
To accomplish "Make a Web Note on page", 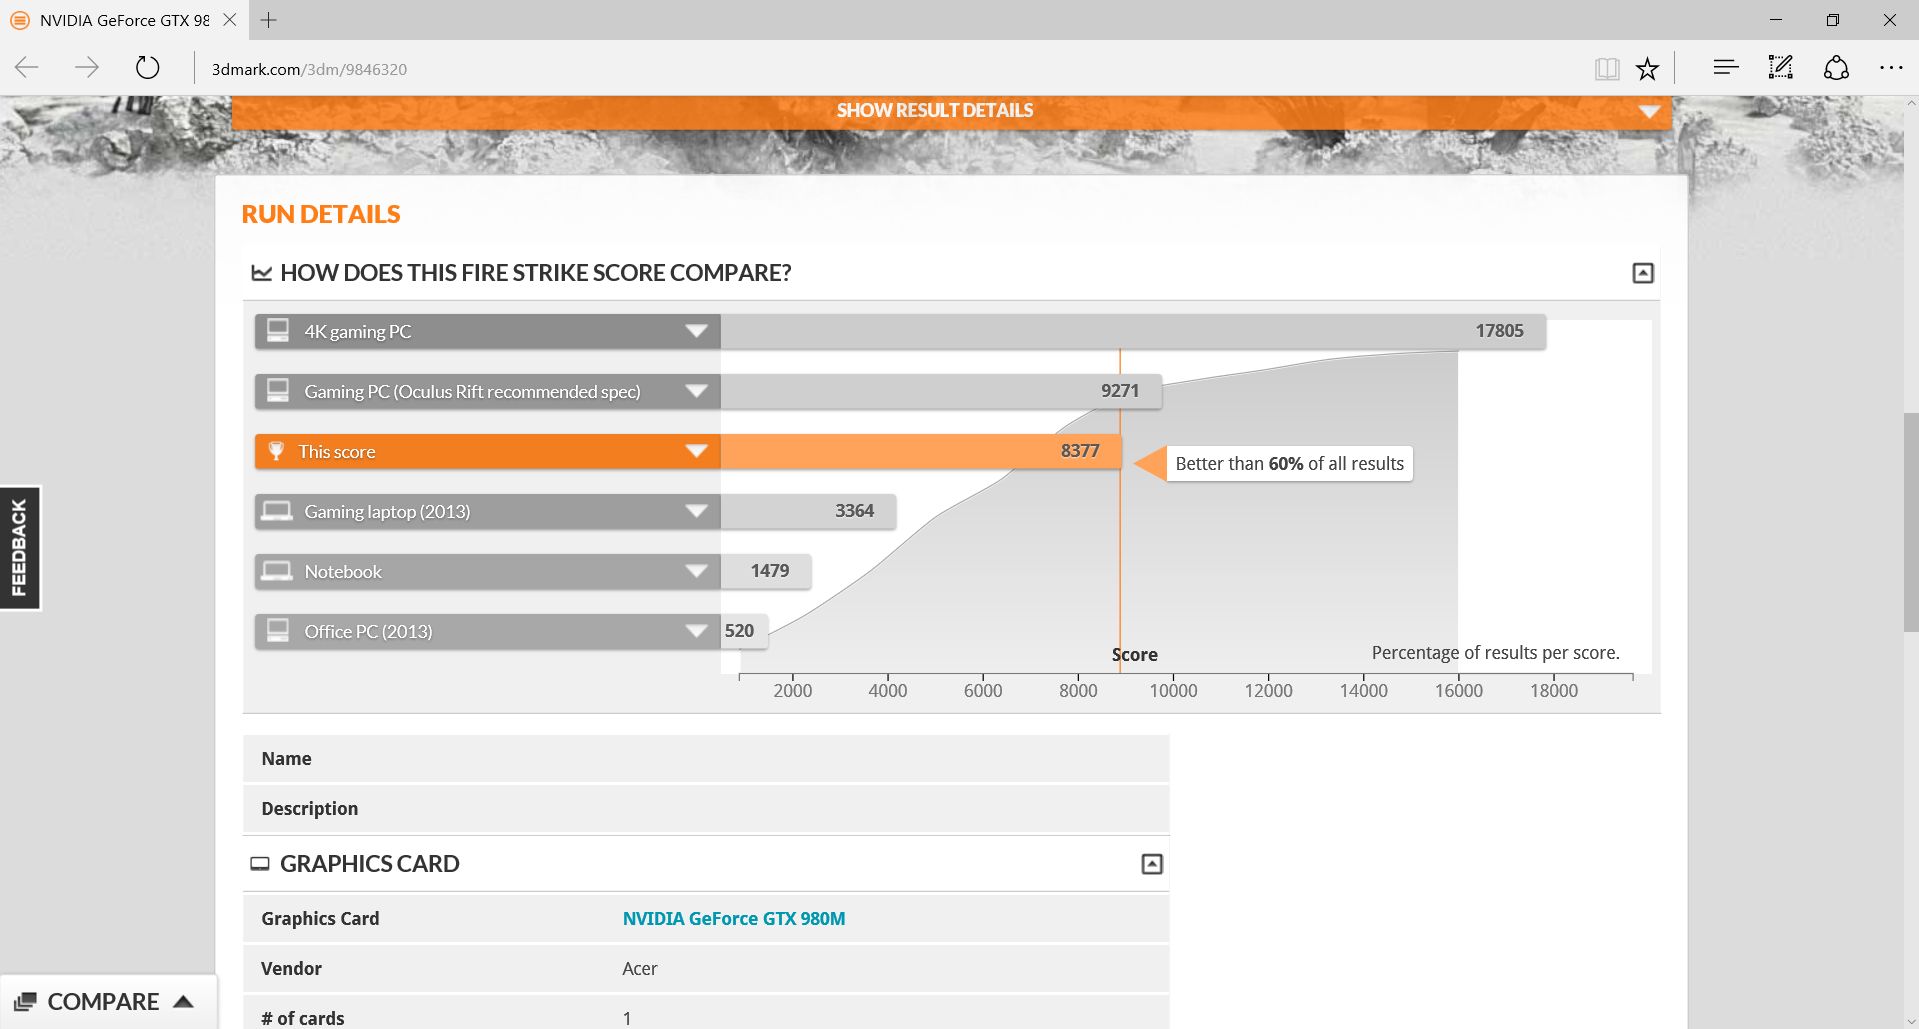I will pos(1781,68).
